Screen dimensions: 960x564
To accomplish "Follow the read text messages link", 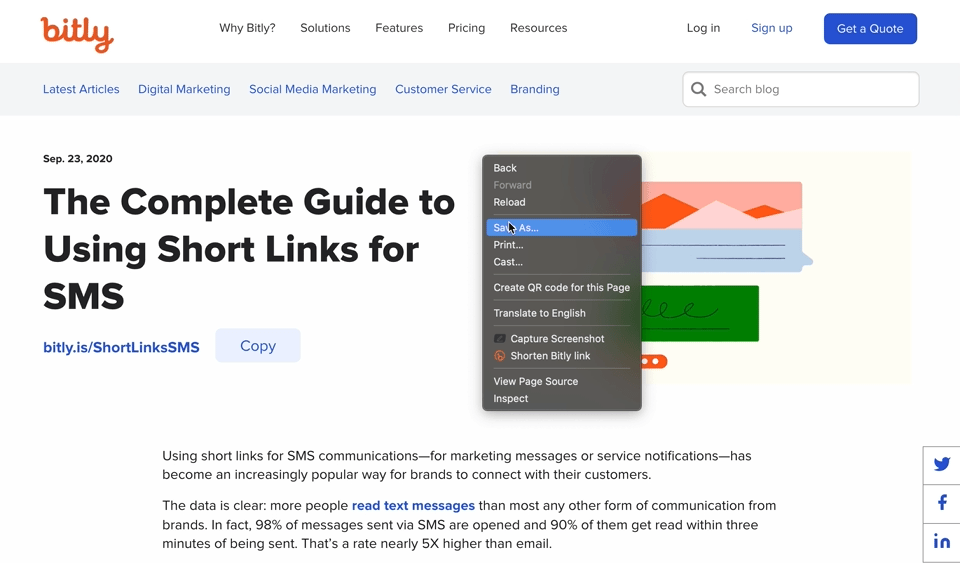I will click(413, 506).
